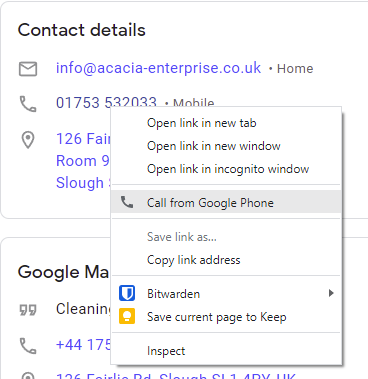Click the Slough address line link
Image resolution: width=368 pixels, height=379 pixels.
(x=83, y=183)
